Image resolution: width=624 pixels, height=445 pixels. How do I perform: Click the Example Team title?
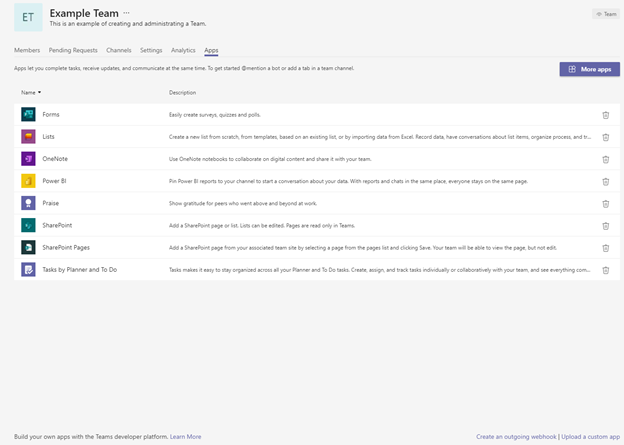tap(84, 13)
